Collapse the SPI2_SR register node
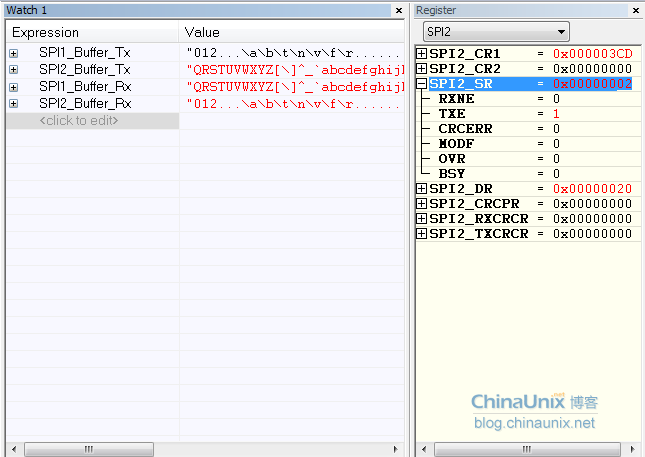 click(x=422, y=84)
